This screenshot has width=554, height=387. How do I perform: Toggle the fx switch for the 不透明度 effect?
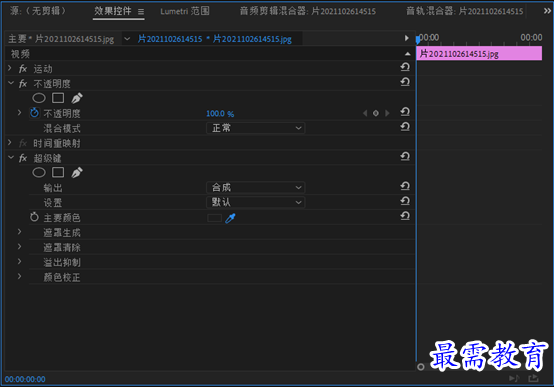coord(23,83)
